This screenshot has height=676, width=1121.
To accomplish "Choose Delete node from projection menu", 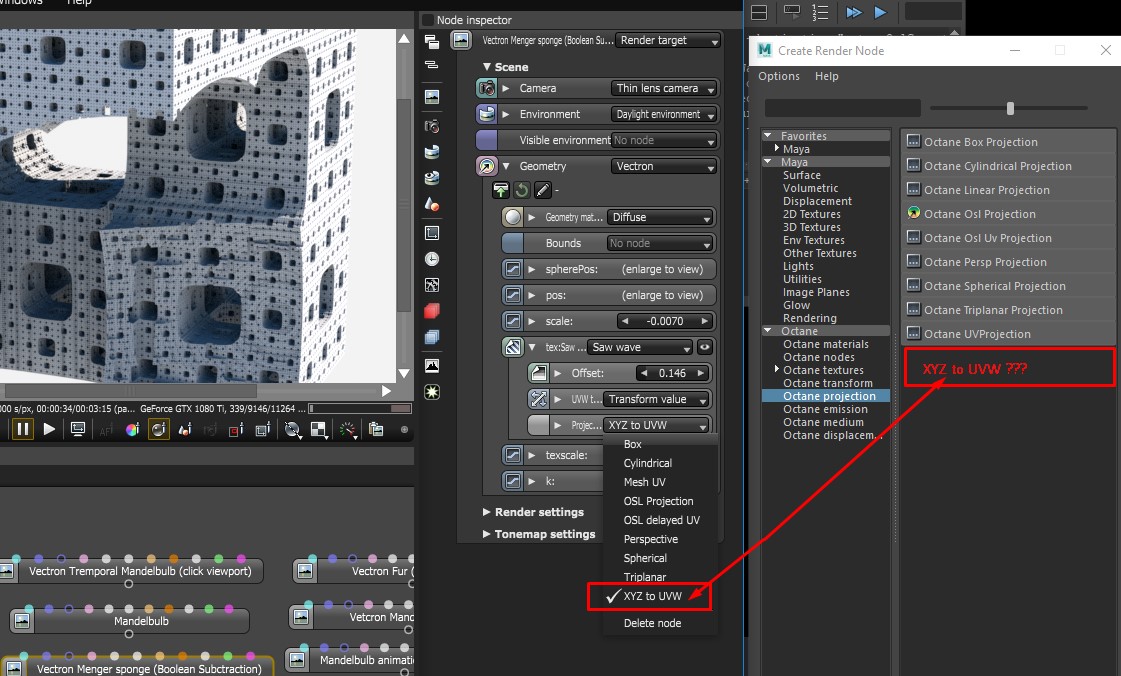I will 653,623.
